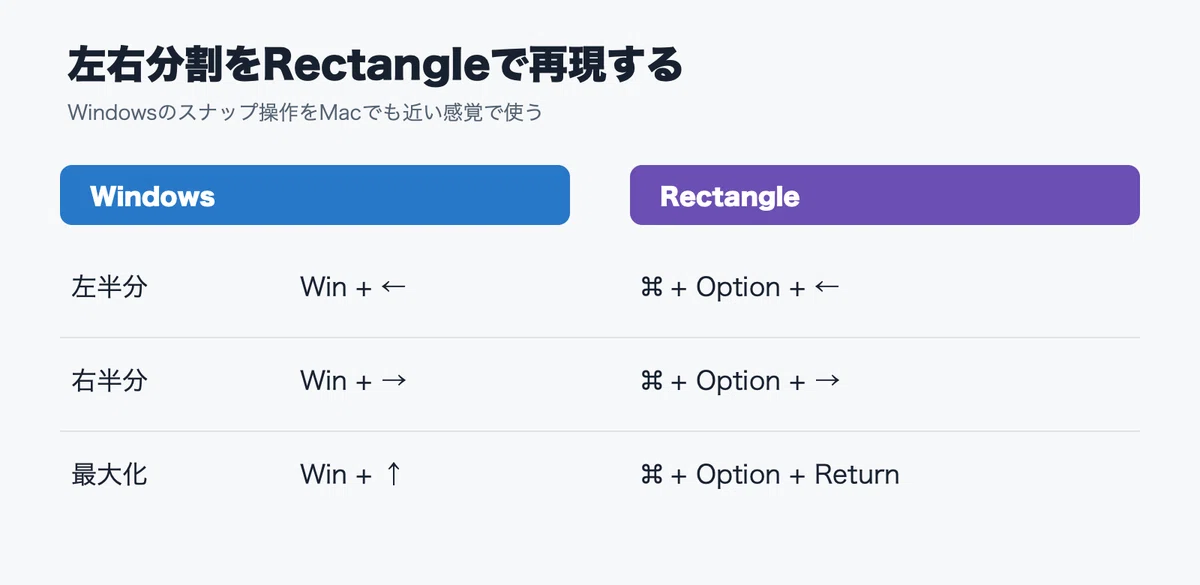The image size is (1200, 585).
Task: Click the Command symbol in the left-half row
Action: point(651,288)
